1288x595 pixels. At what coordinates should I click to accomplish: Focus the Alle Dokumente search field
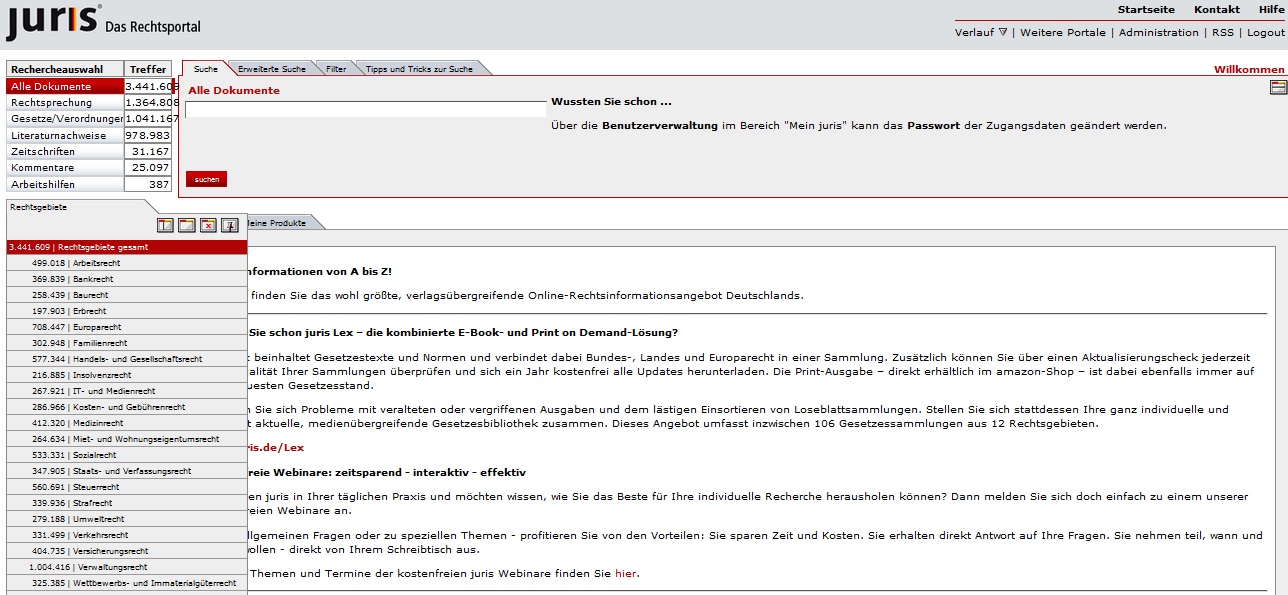tap(366, 110)
